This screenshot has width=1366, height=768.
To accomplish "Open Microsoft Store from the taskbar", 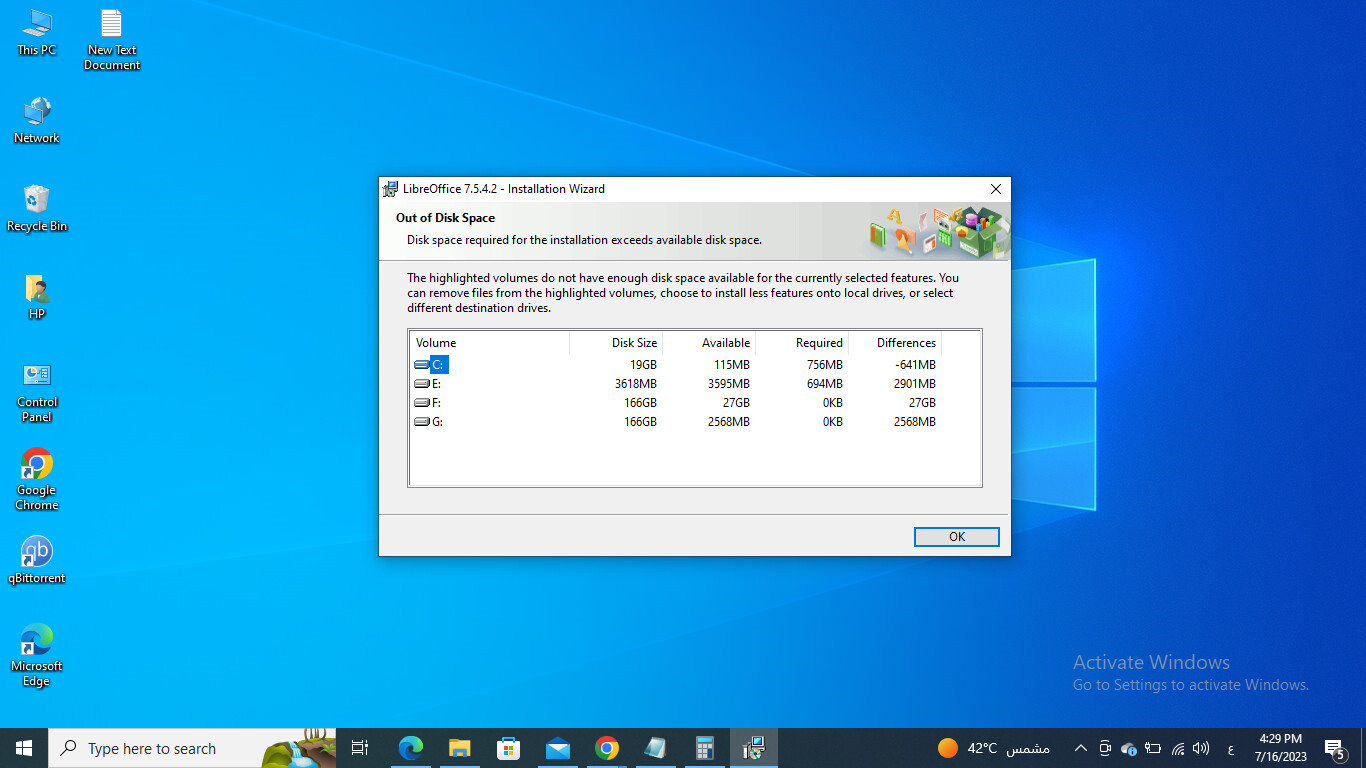I will (x=508, y=748).
